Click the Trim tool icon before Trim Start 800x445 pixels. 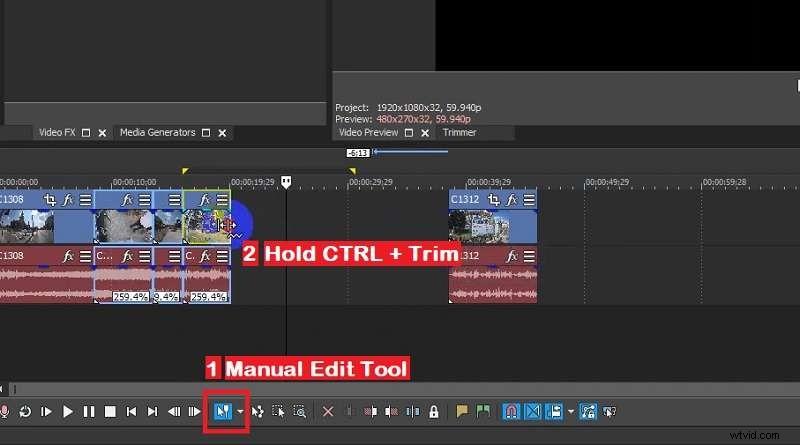click(349, 411)
